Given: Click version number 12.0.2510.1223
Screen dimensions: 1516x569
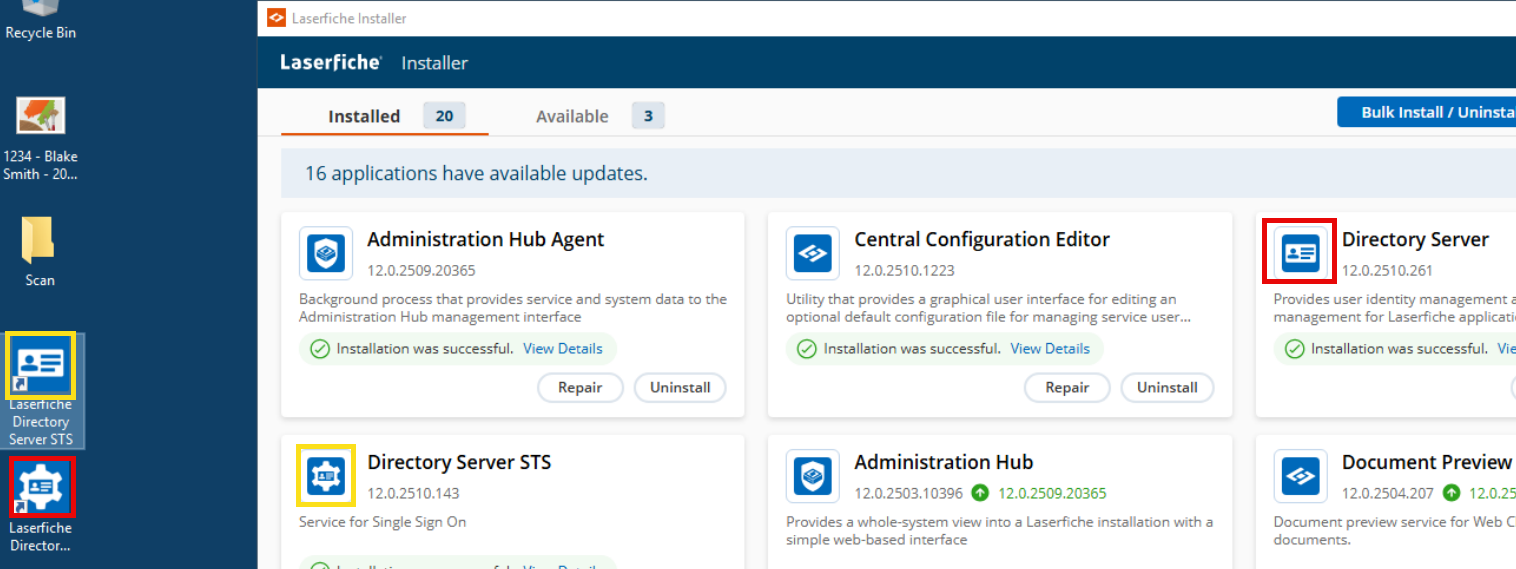Looking at the screenshot, I should [904, 270].
